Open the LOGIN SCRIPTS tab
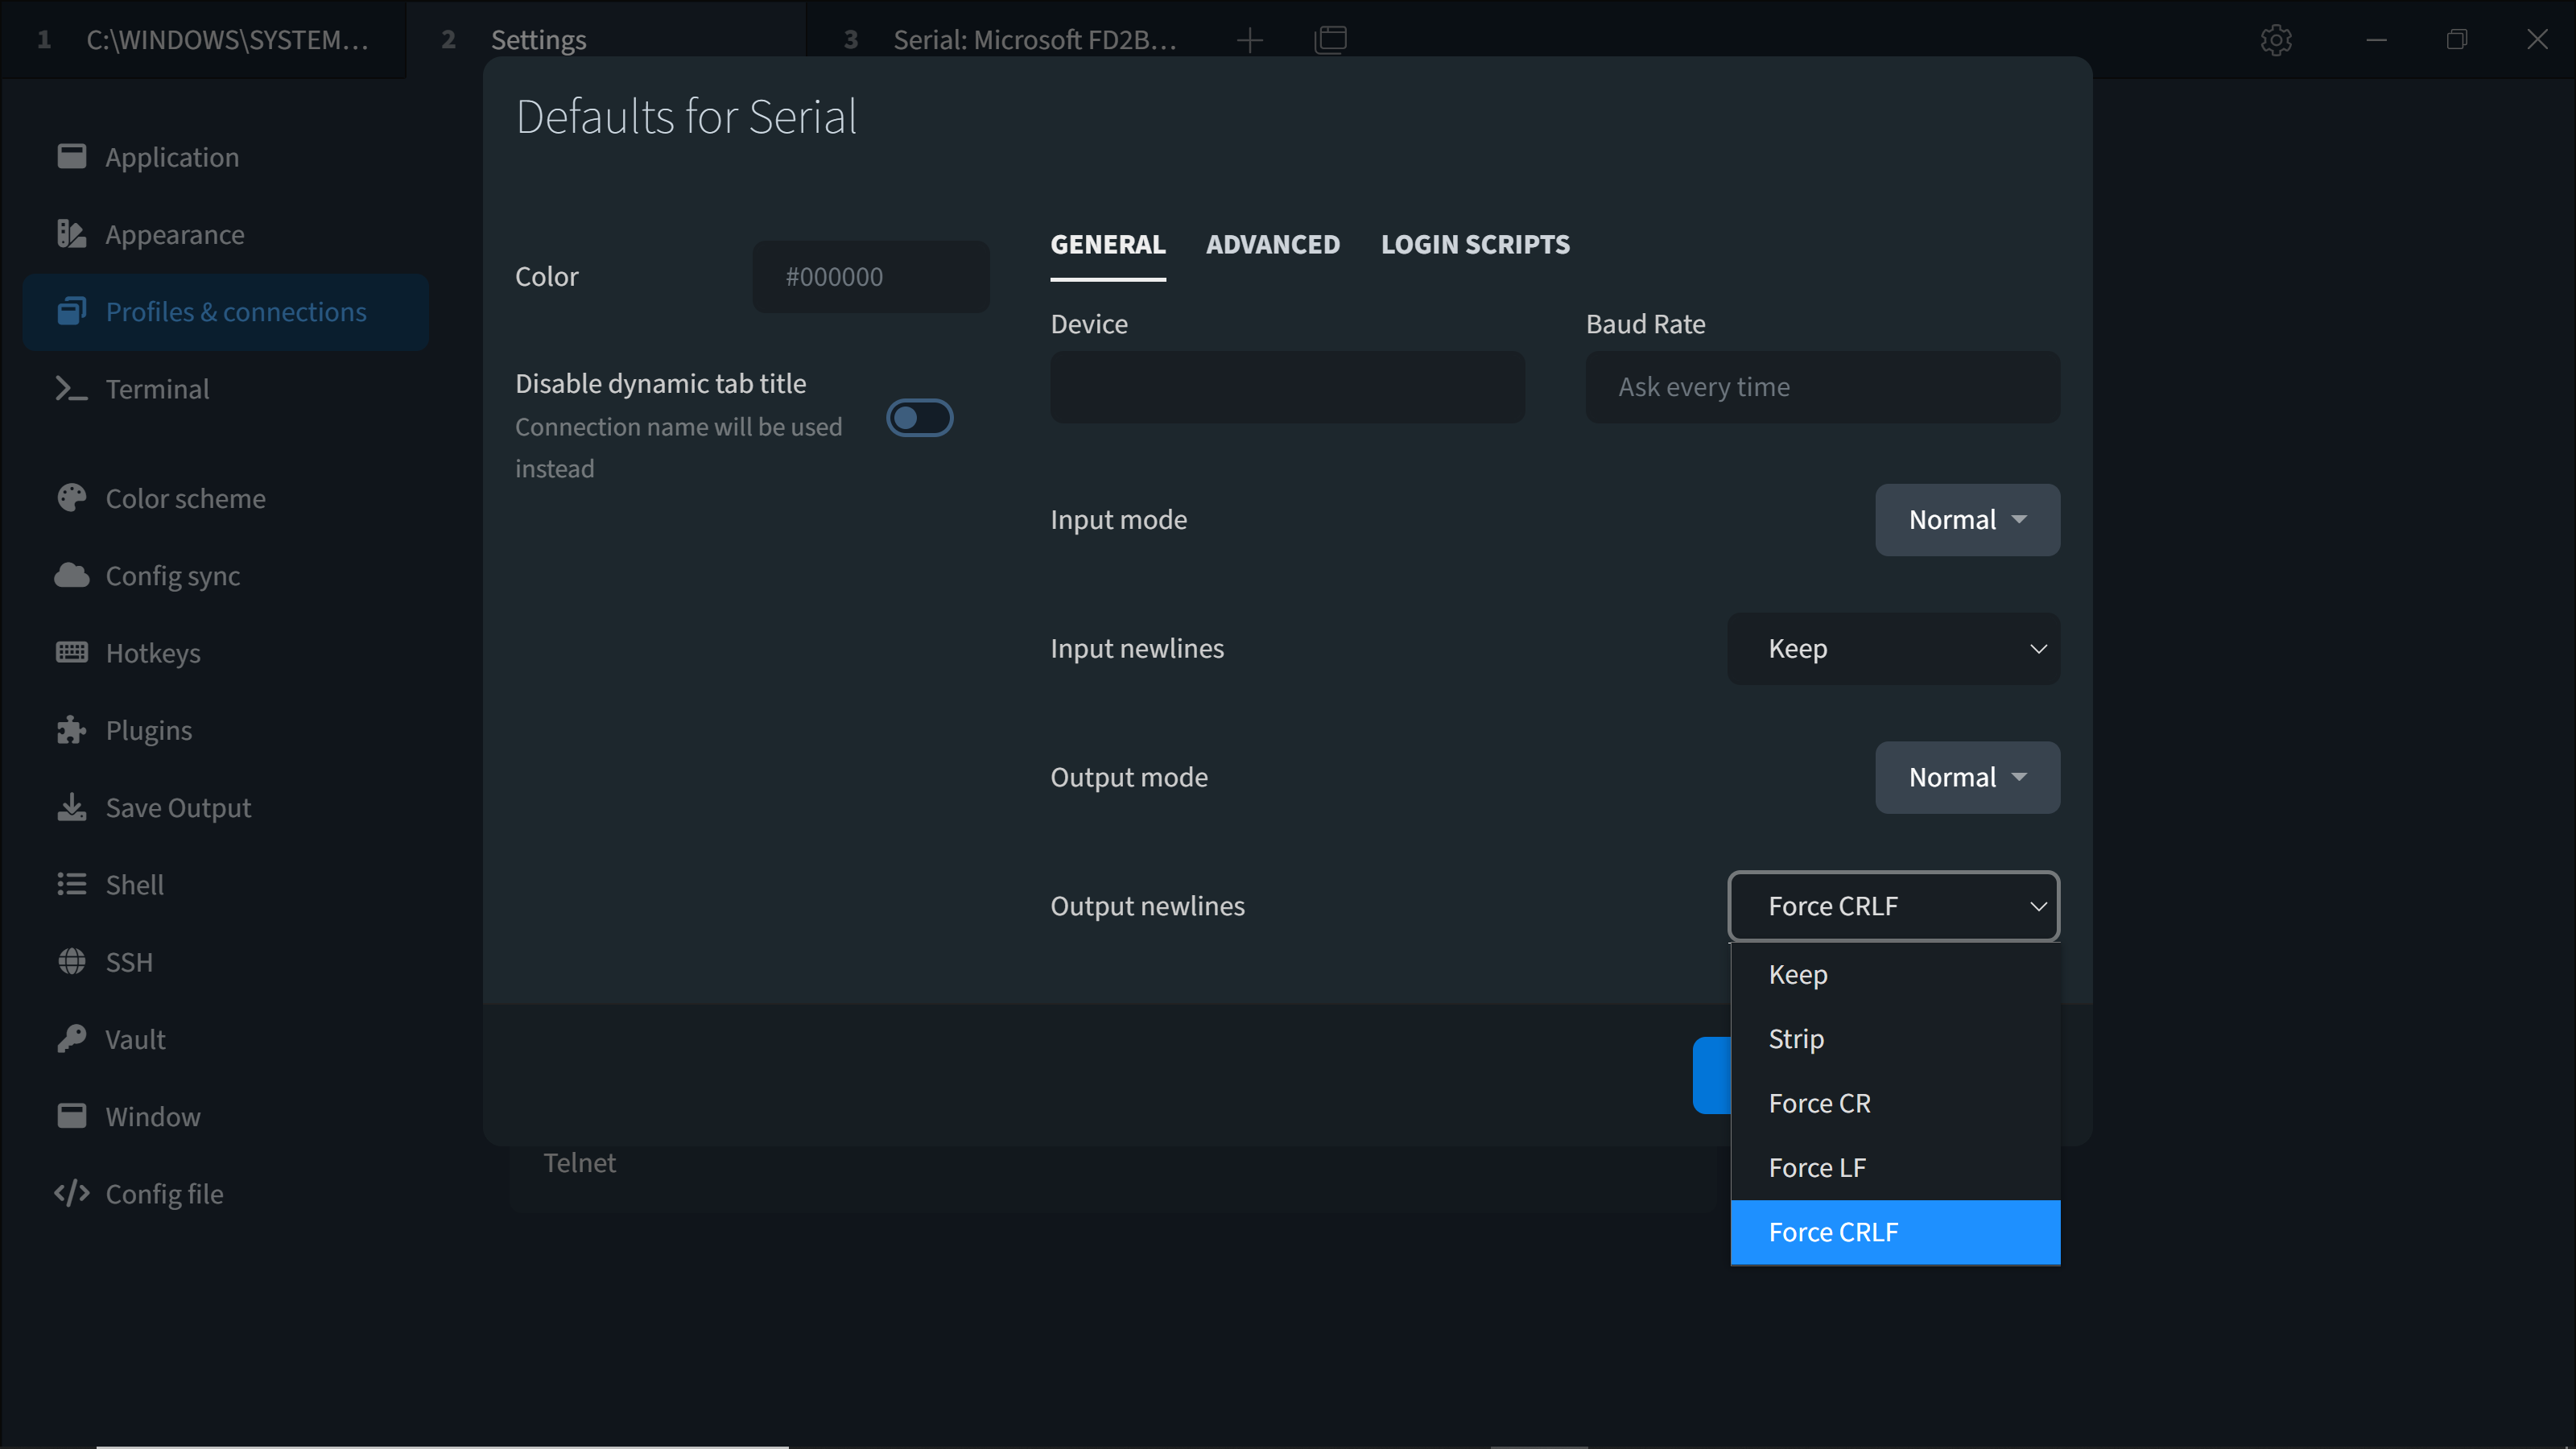The width and height of the screenshot is (2576, 1449). click(1475, 244)
